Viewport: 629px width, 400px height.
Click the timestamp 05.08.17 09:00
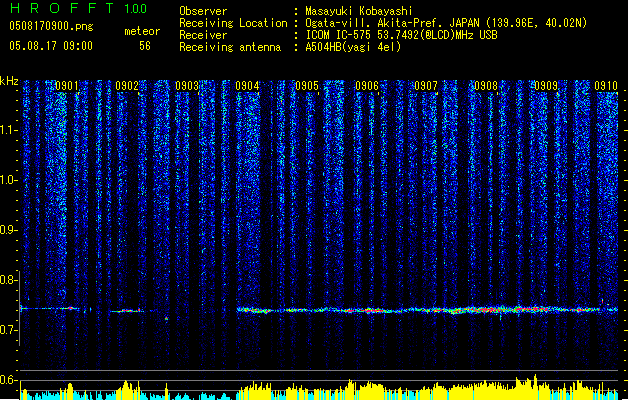click(51, 46)
